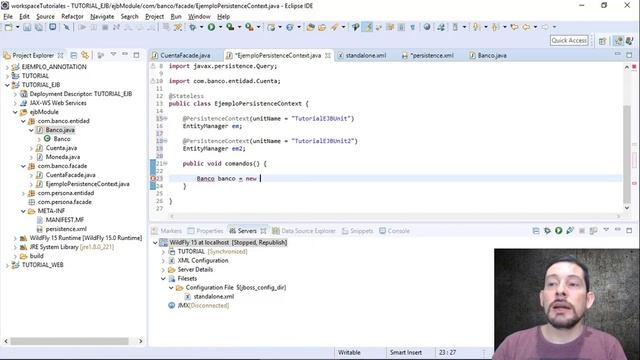
Task: Click the Open Web Browser globe icon
Action: tap(427, 27)
